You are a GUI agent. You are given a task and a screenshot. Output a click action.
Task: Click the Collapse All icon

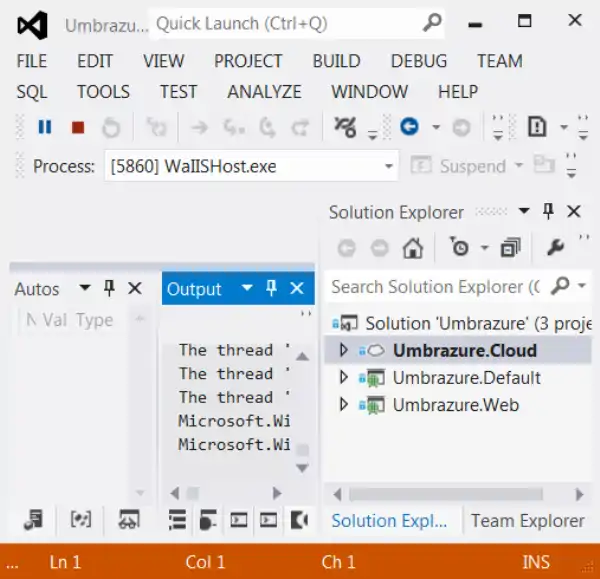click(511, 247)
